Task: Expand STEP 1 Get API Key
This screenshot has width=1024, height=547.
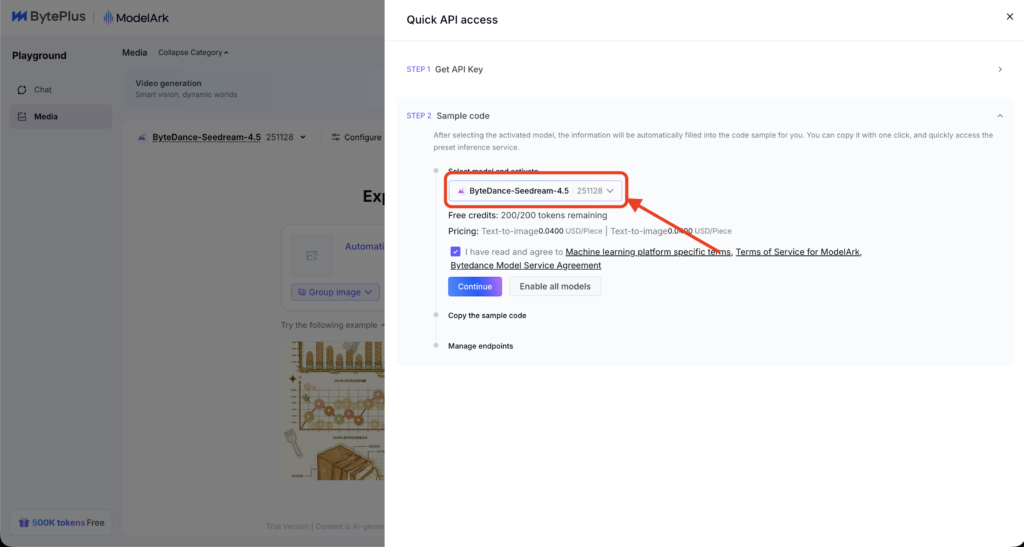Action: click(1000, 70)
